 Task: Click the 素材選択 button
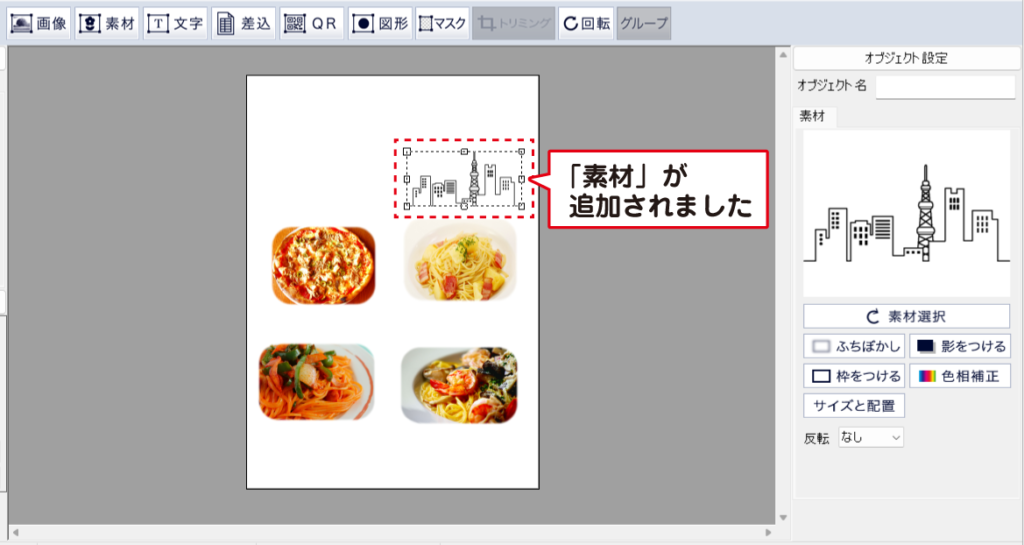(x=906, y=317)
